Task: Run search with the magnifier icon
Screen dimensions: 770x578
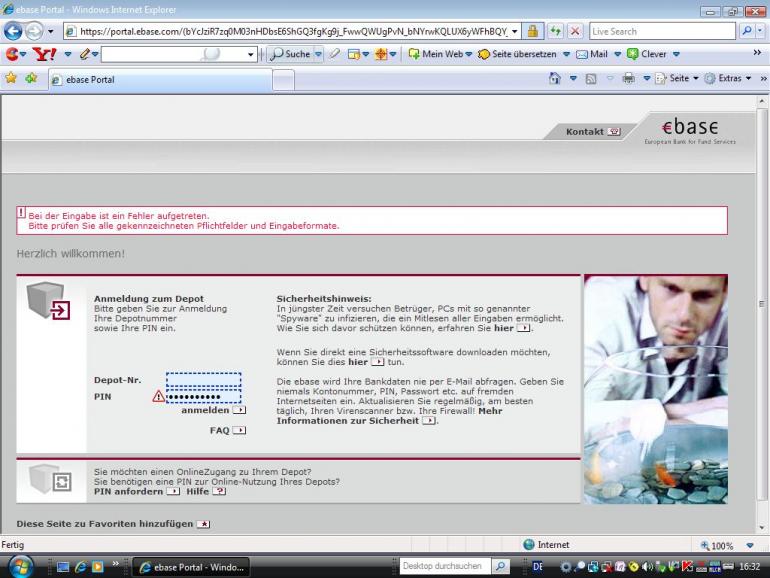Action: point(746,31)
